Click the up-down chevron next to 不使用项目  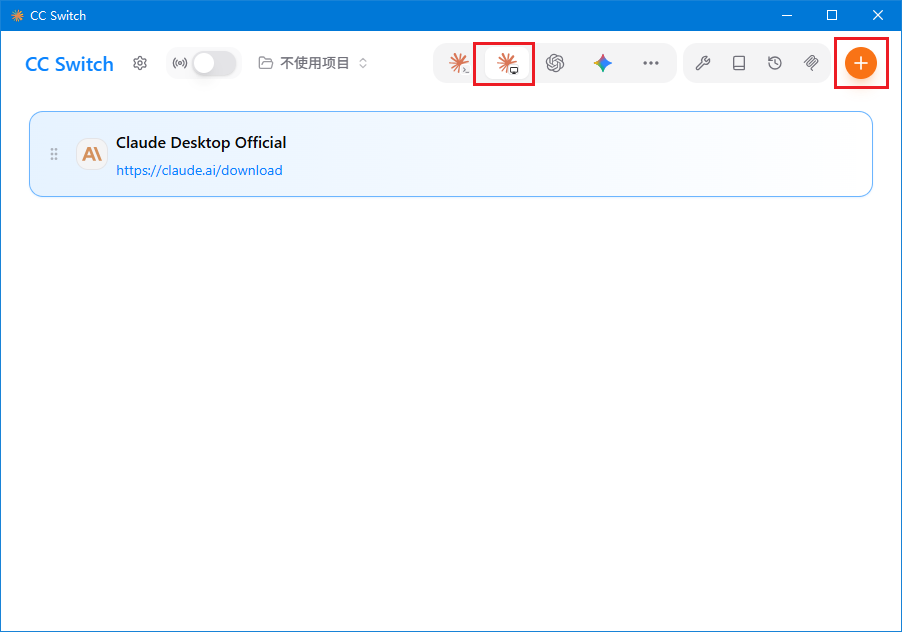point(363,63)
